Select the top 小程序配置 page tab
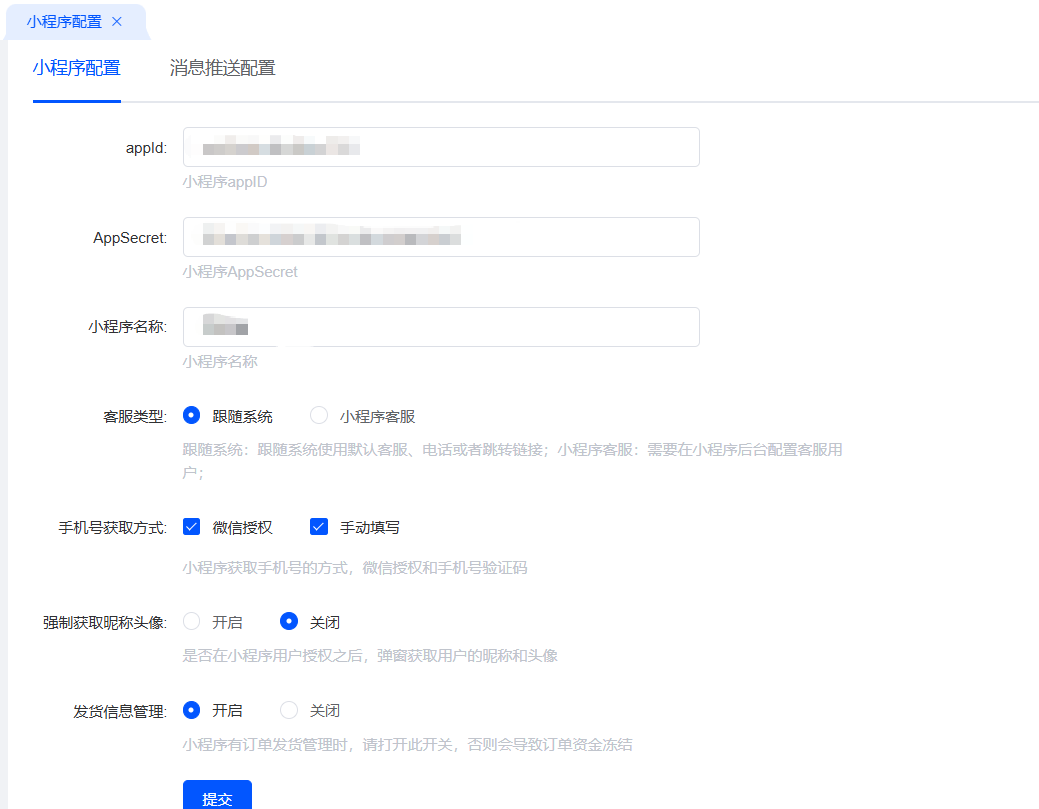Viewport: 1039px width, 809px height. (x=64, y=21)
